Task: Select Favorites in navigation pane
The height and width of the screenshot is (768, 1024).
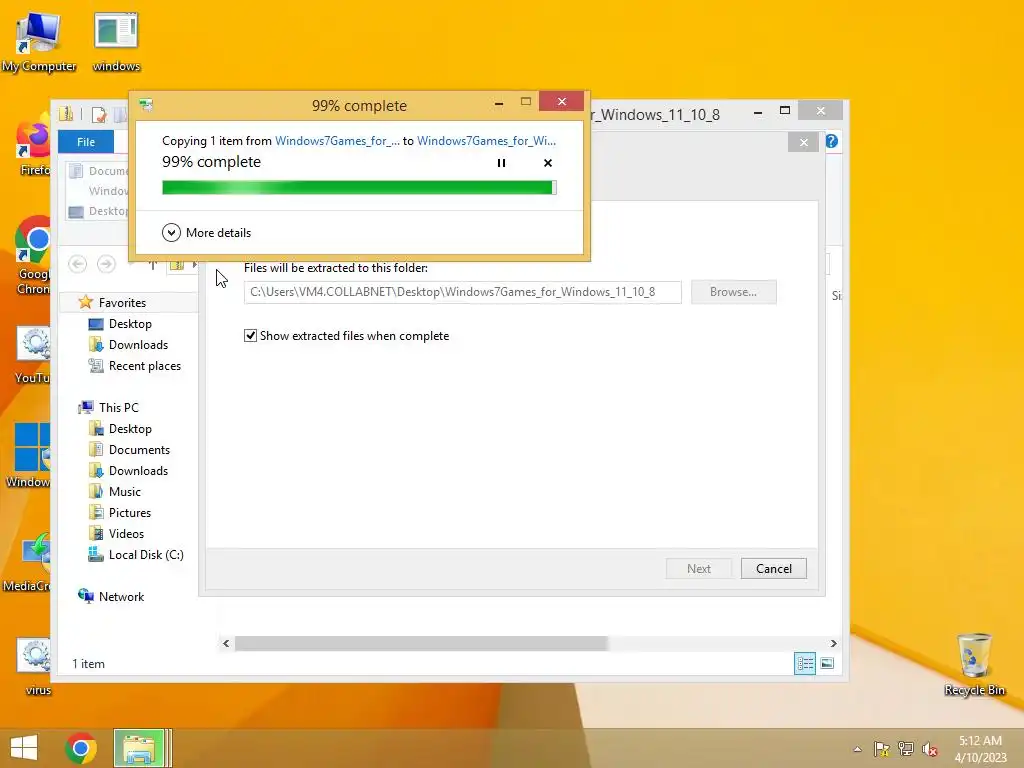Action: [x=121, y=302]
